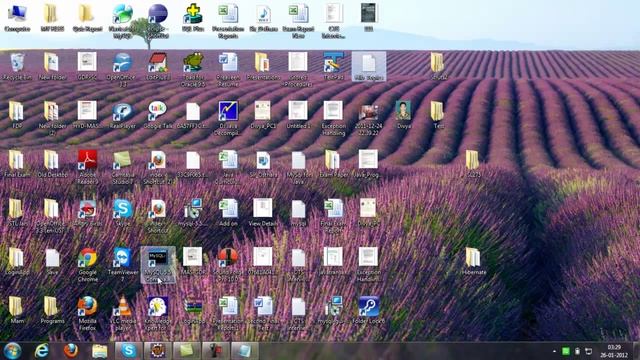Select the MySQL Command Line Client shortcut

pos(158,264)
